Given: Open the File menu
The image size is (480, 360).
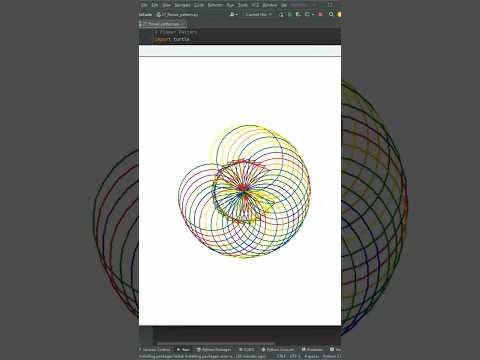Looking at the screenshot, I should click(x=144, y=5).
